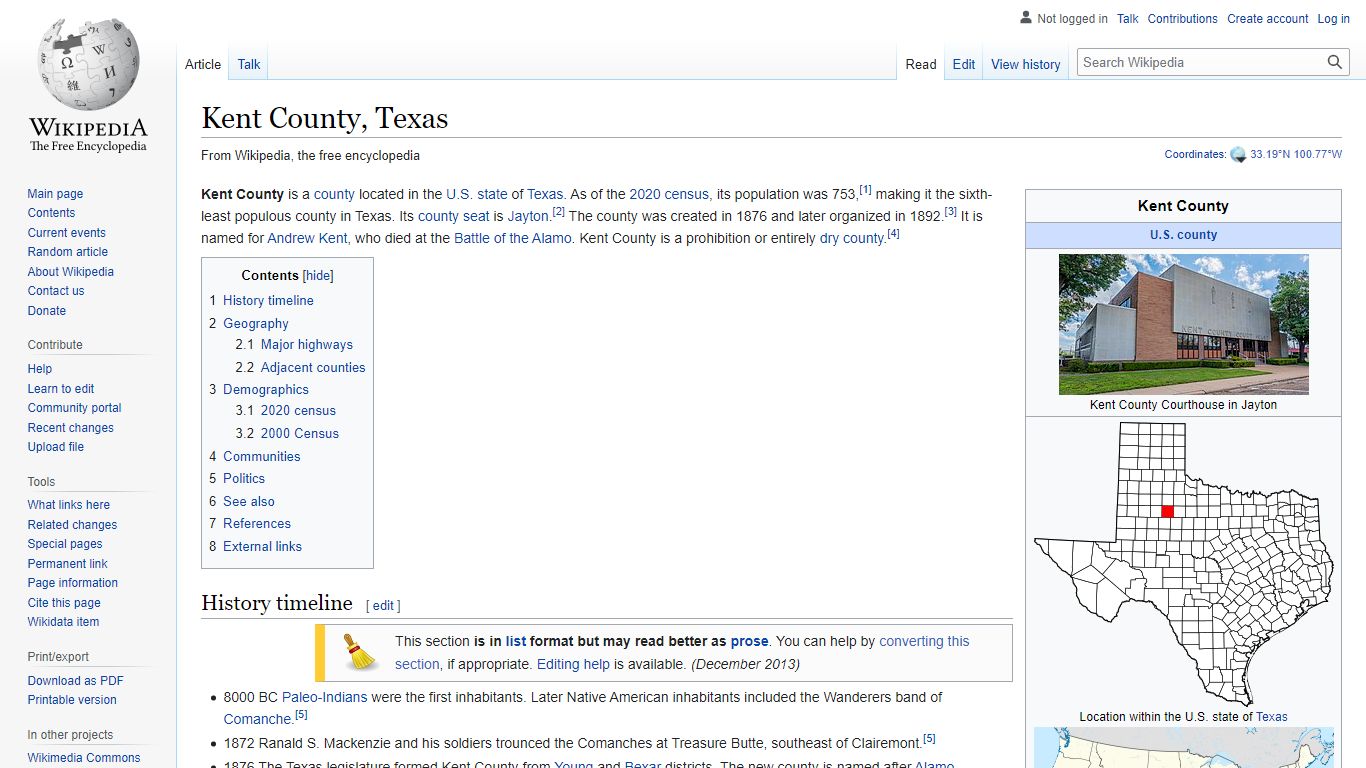The height and width of the screenshot is (768, 1366).
Task: Jump to Politics in contents
Action: [x=244, y=478]
